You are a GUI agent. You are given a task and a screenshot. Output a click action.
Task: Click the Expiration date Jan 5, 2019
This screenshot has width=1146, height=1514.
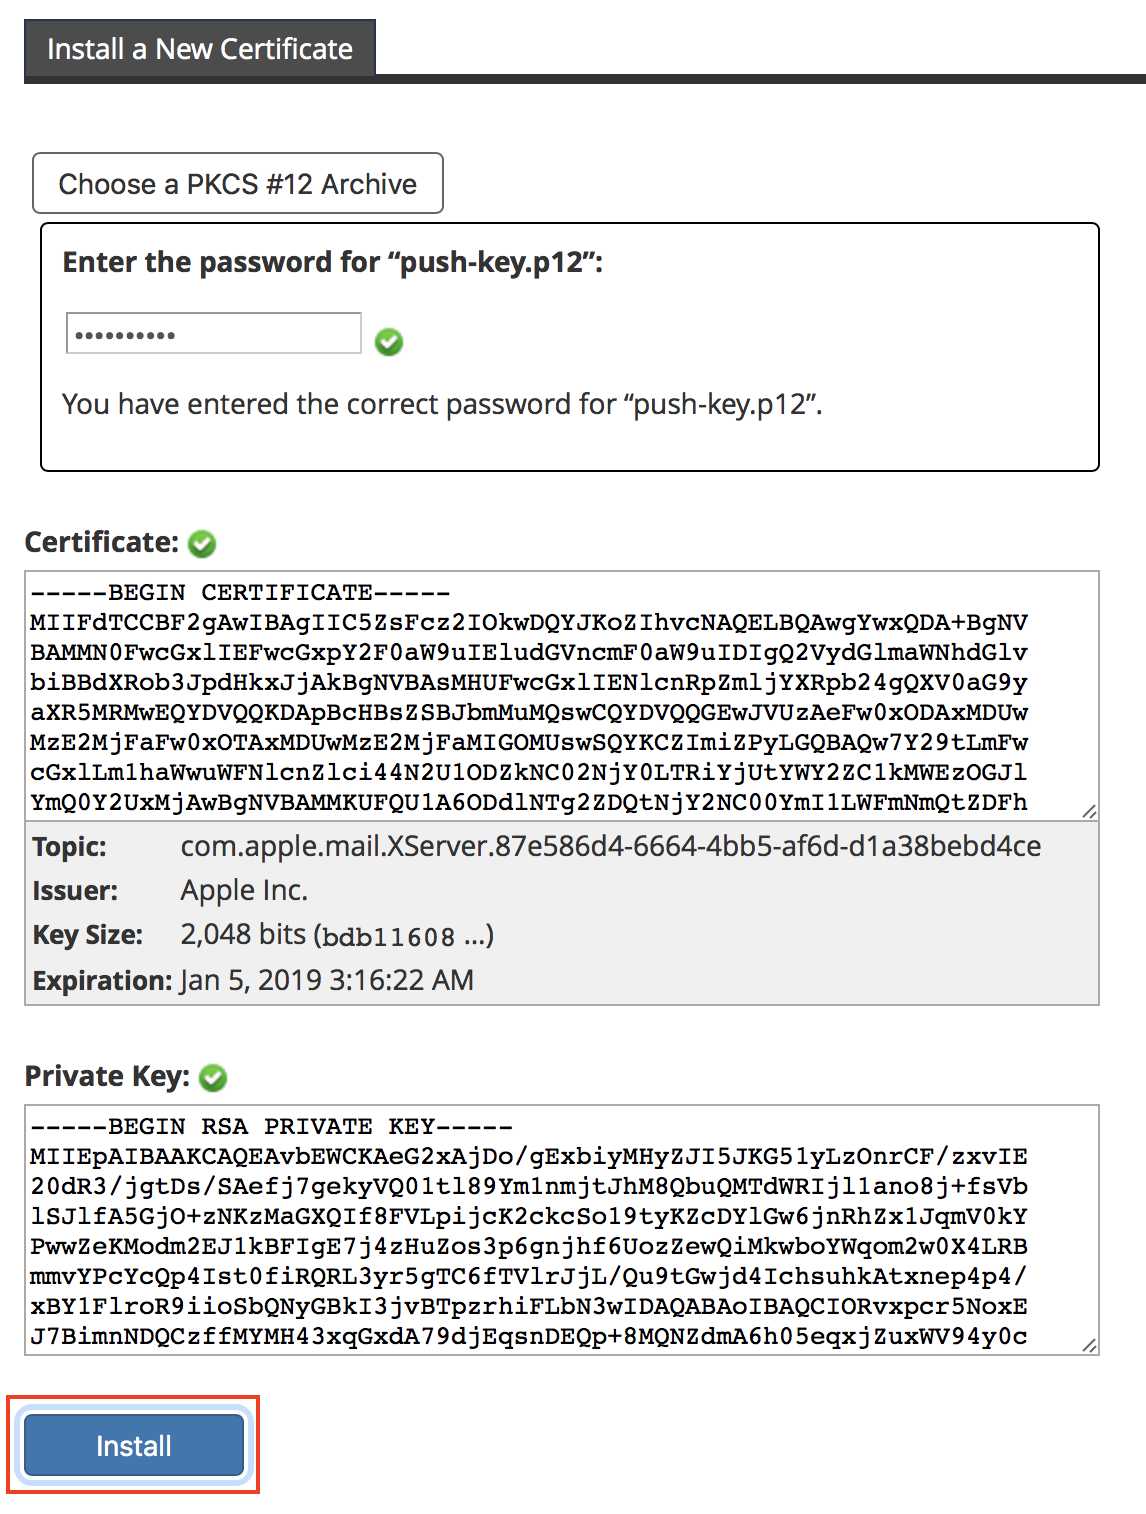pos(326,980)
